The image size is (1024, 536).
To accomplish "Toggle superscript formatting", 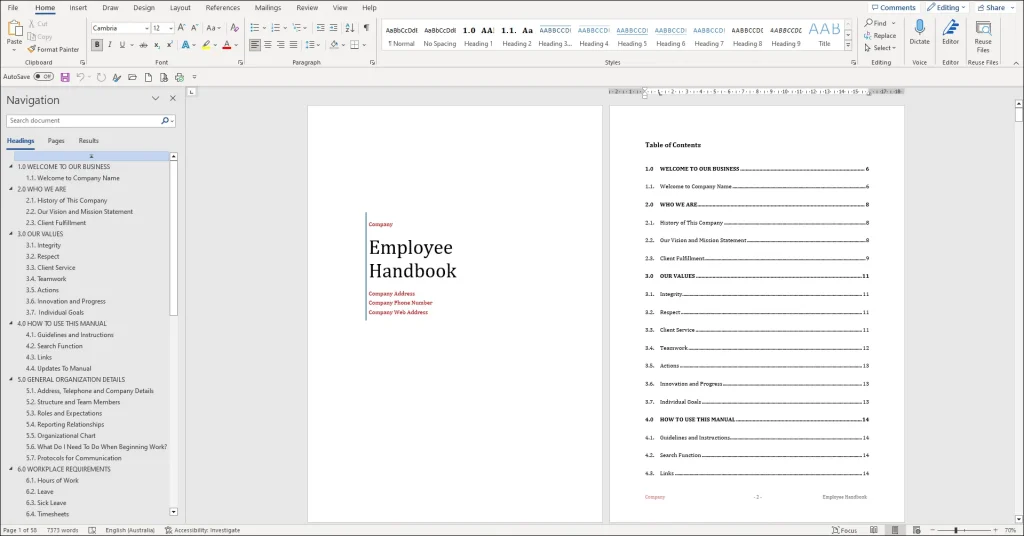I will point(169,45).
